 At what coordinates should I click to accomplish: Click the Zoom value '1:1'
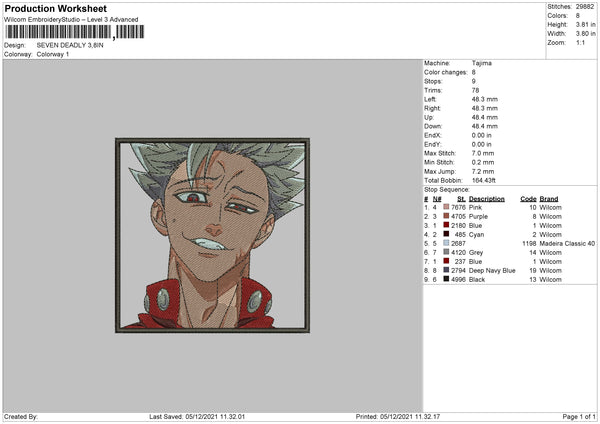coord(580,42)
